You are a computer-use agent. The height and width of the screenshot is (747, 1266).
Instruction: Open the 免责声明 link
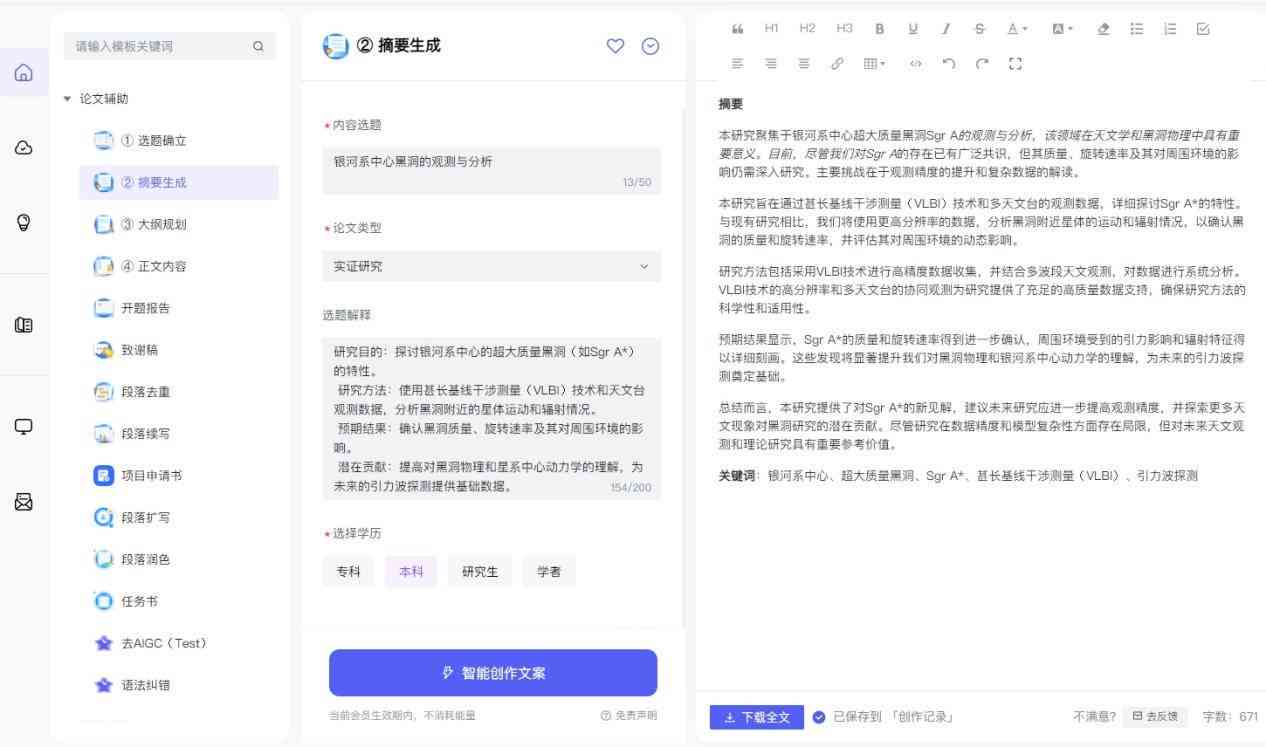coord(629,715)
